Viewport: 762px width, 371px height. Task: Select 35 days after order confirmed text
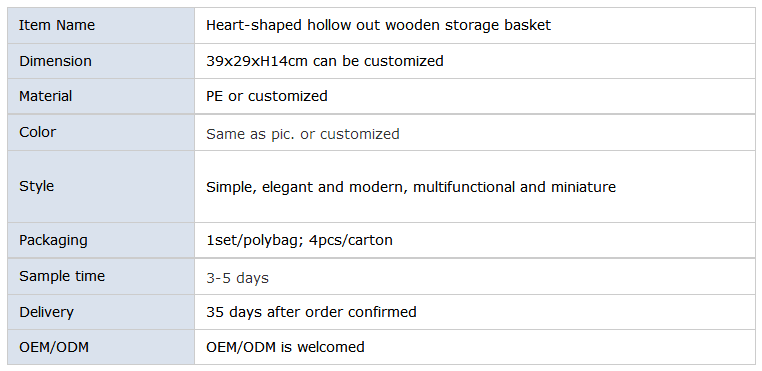point(311,312)
